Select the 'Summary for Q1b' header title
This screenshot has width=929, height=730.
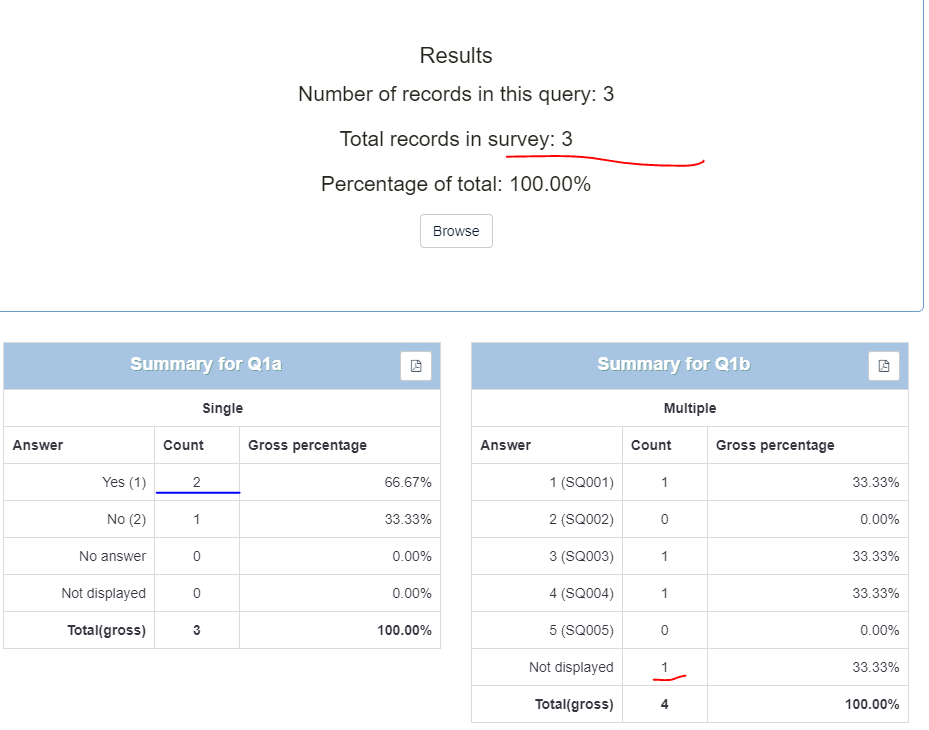673,364
